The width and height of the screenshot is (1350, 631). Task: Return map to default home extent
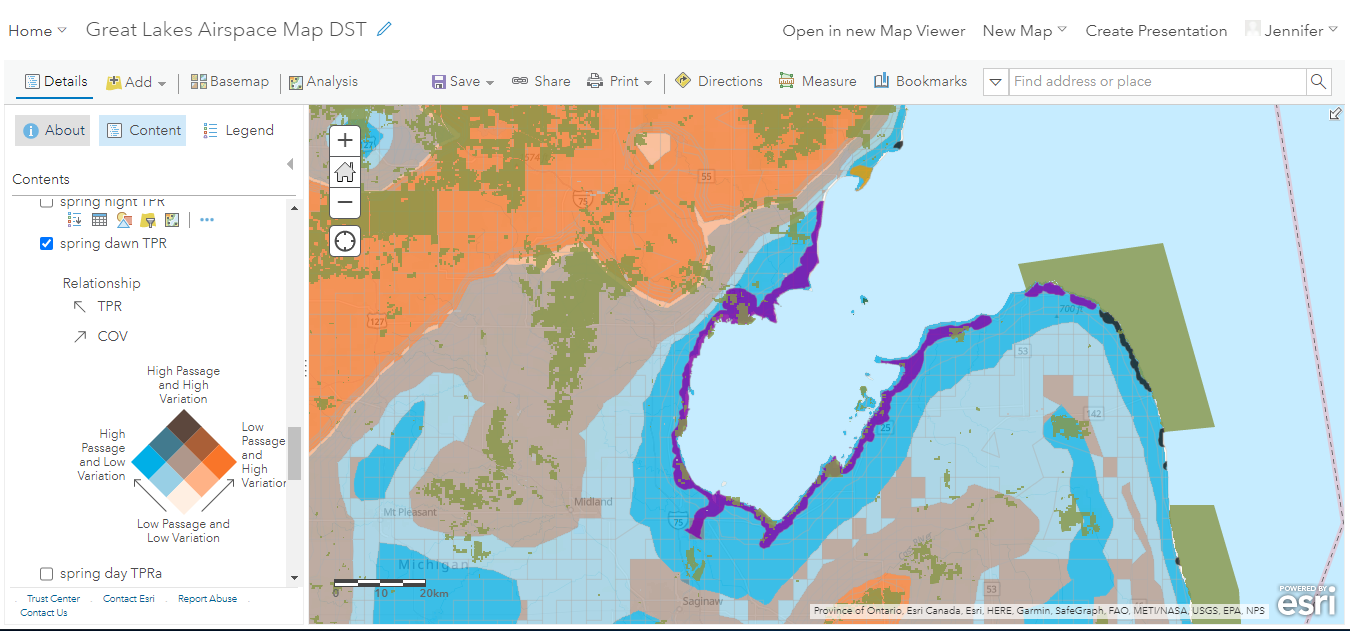pos(345,172)
